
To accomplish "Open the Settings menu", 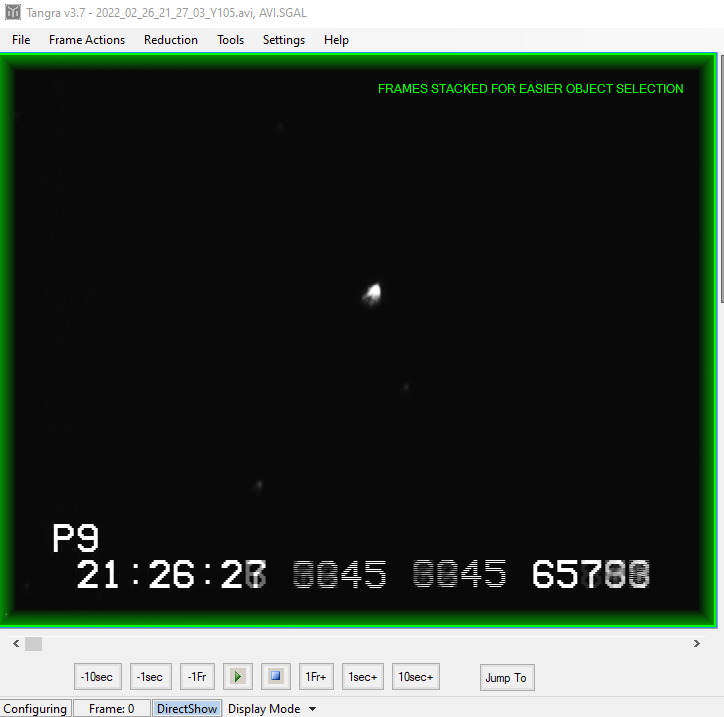I will (284, 40).
